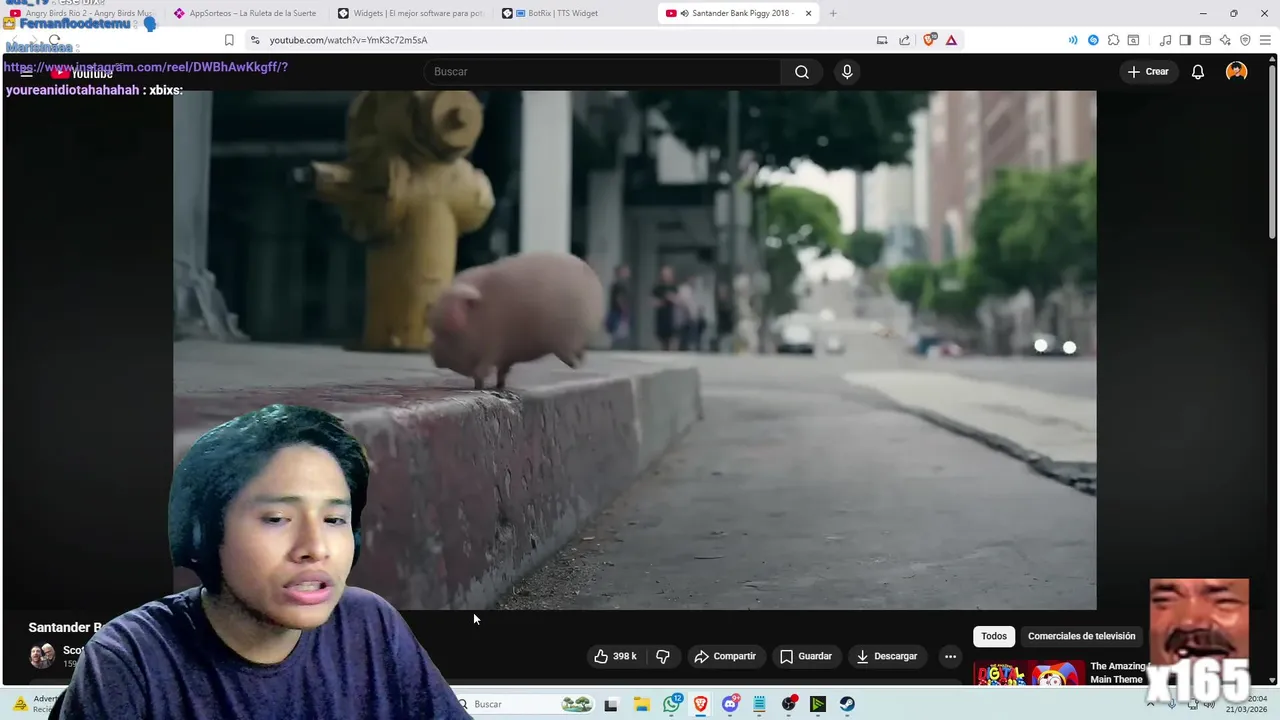This screenshot has width=1280, height=720.
Task: Click the address bar URL
Action: tap(348, 40)
